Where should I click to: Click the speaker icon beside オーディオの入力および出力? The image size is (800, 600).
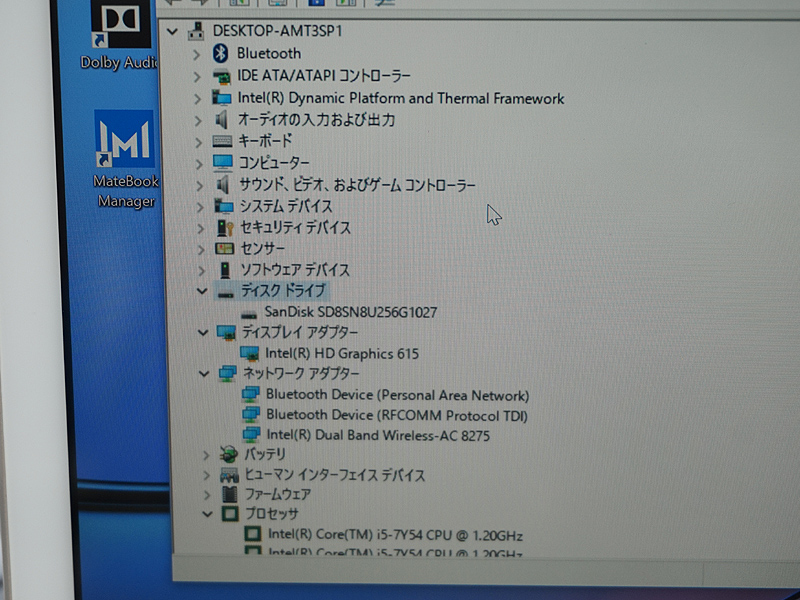[x=221, y=120]
